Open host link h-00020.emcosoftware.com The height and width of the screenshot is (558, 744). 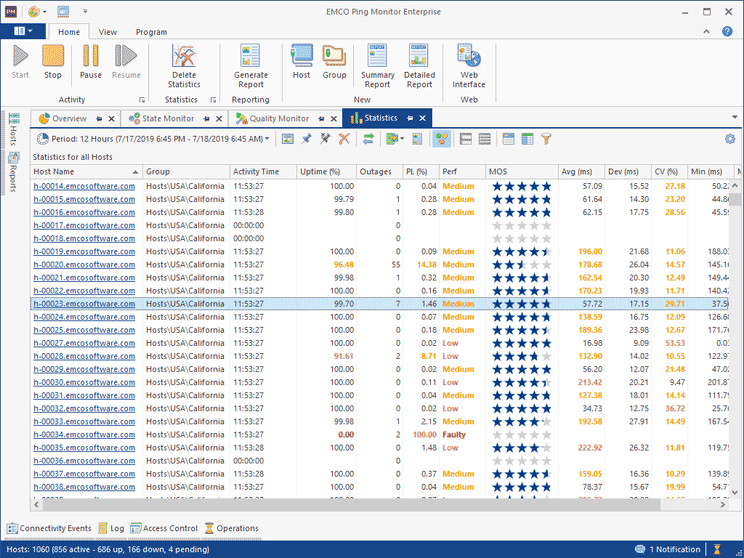point(84,265)
